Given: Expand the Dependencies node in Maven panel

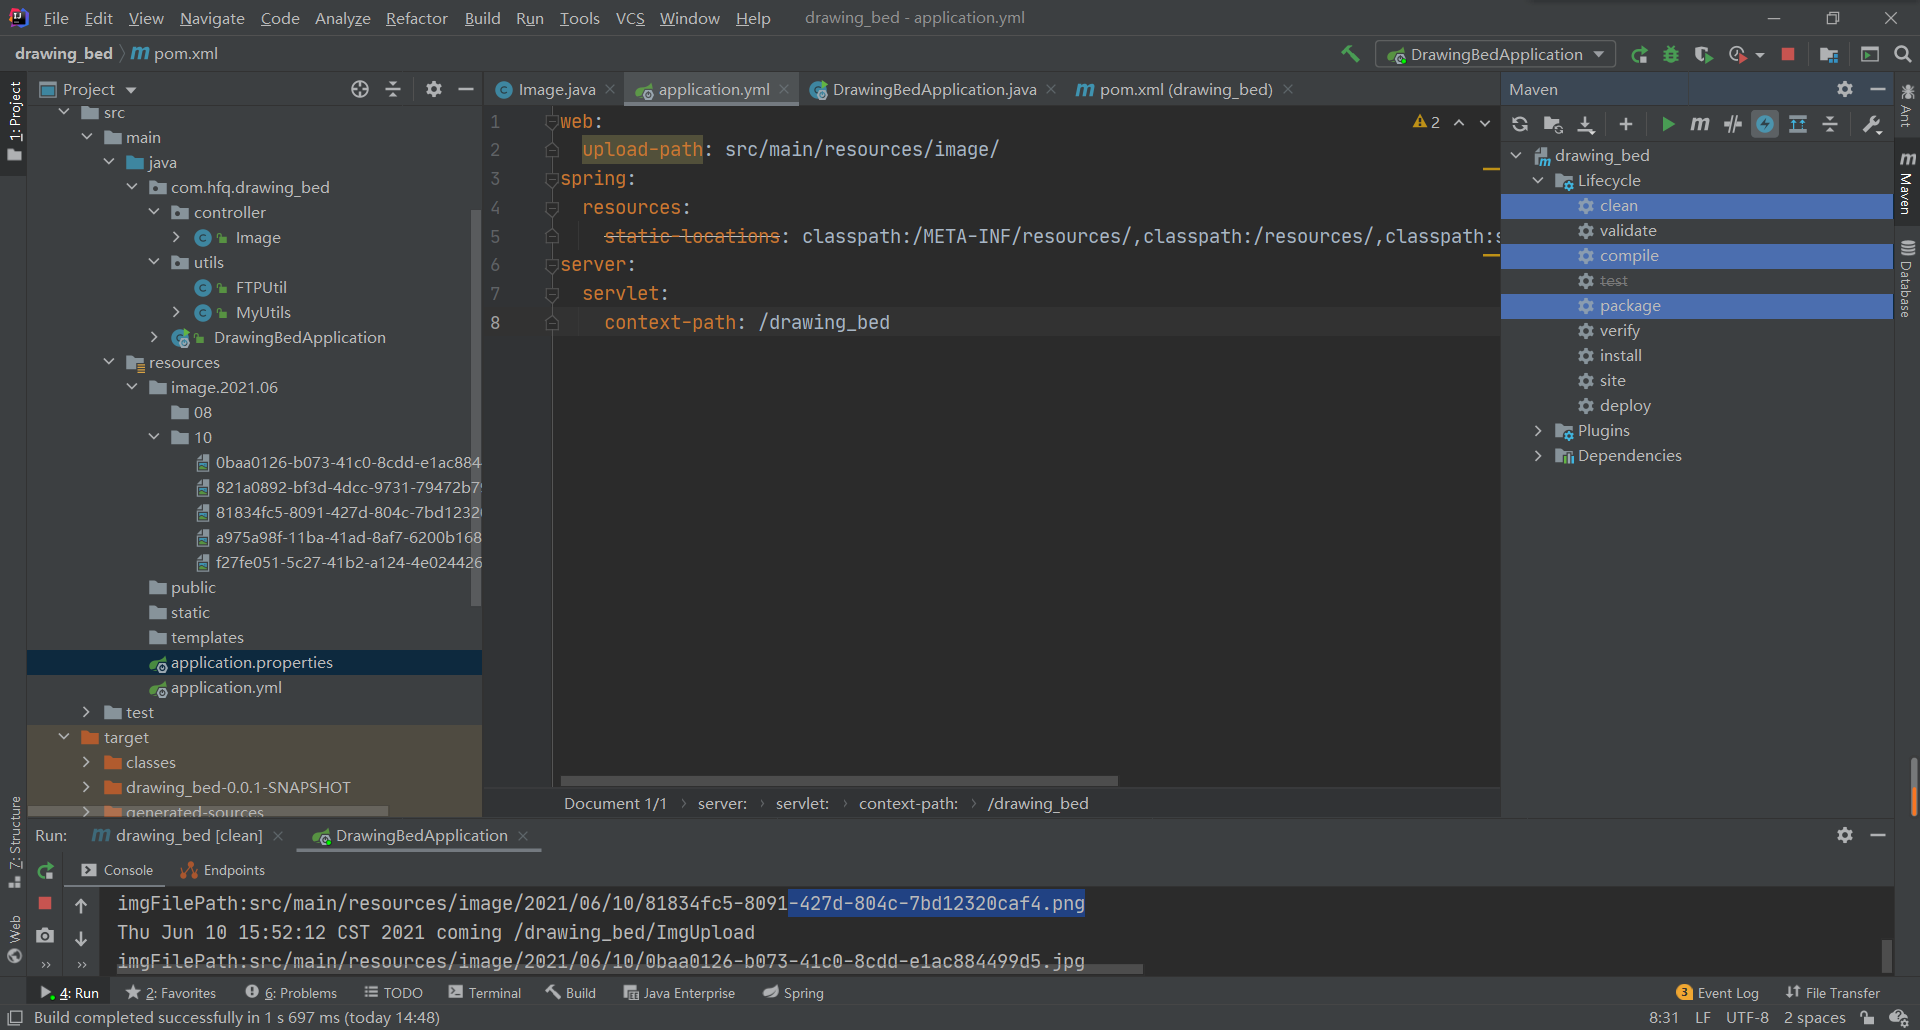Looking at the screenshot, I should 1540,455.
